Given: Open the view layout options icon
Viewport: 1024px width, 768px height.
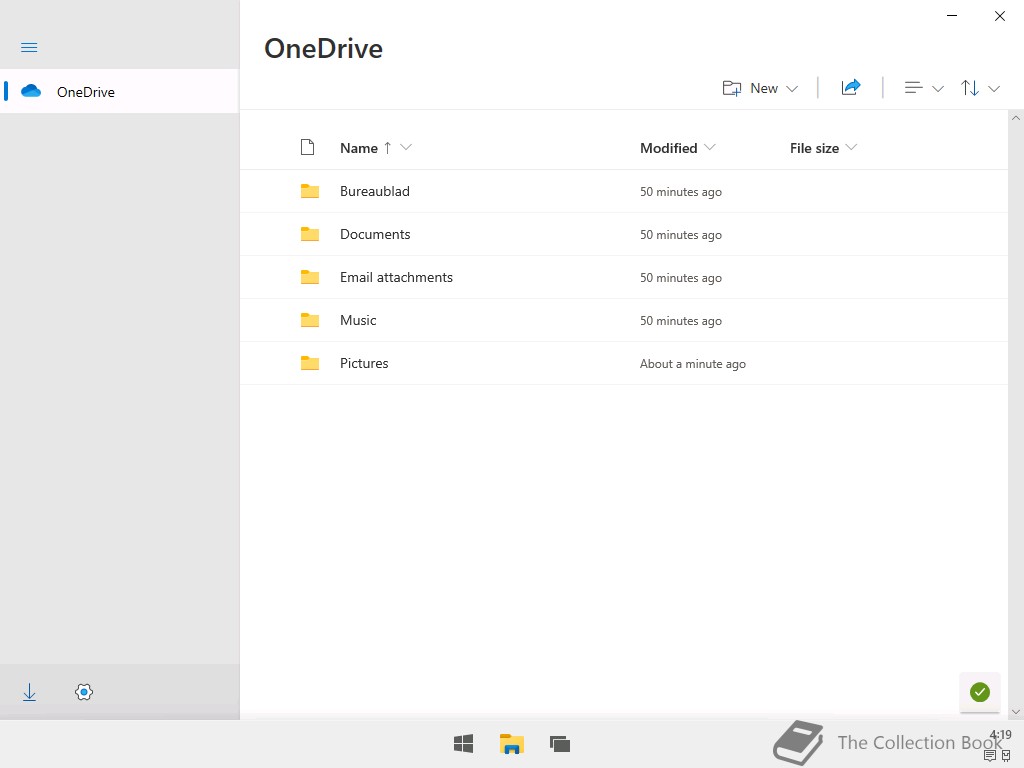Looking at the screenshot, I should 913,88.
